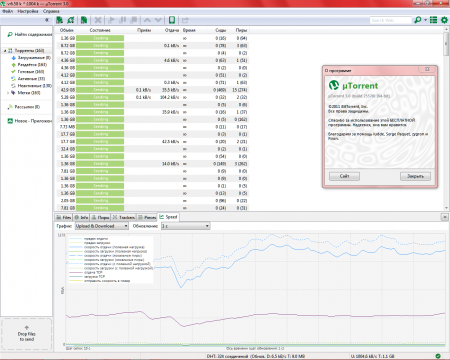Select the 32.4 GB torrent row
Screen dimensions: 450x360
(x=153, y=149)
